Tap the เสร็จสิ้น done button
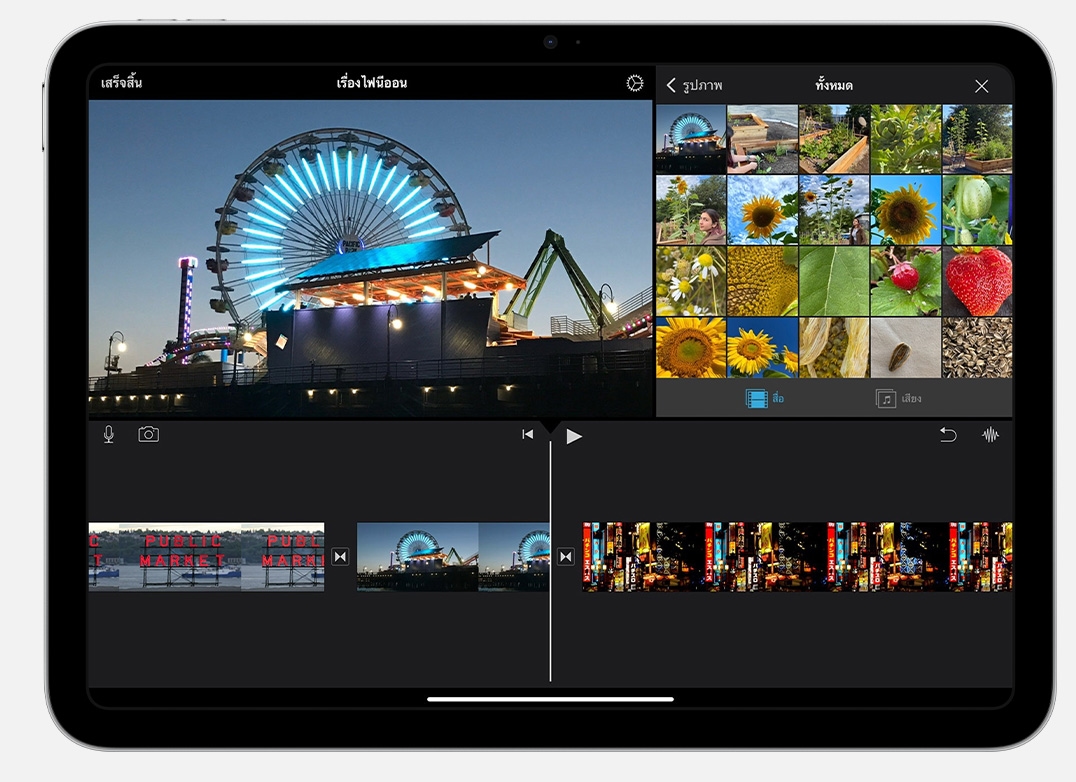The height and width of the screenshot is (782, 1076). [x=121, y=83]
